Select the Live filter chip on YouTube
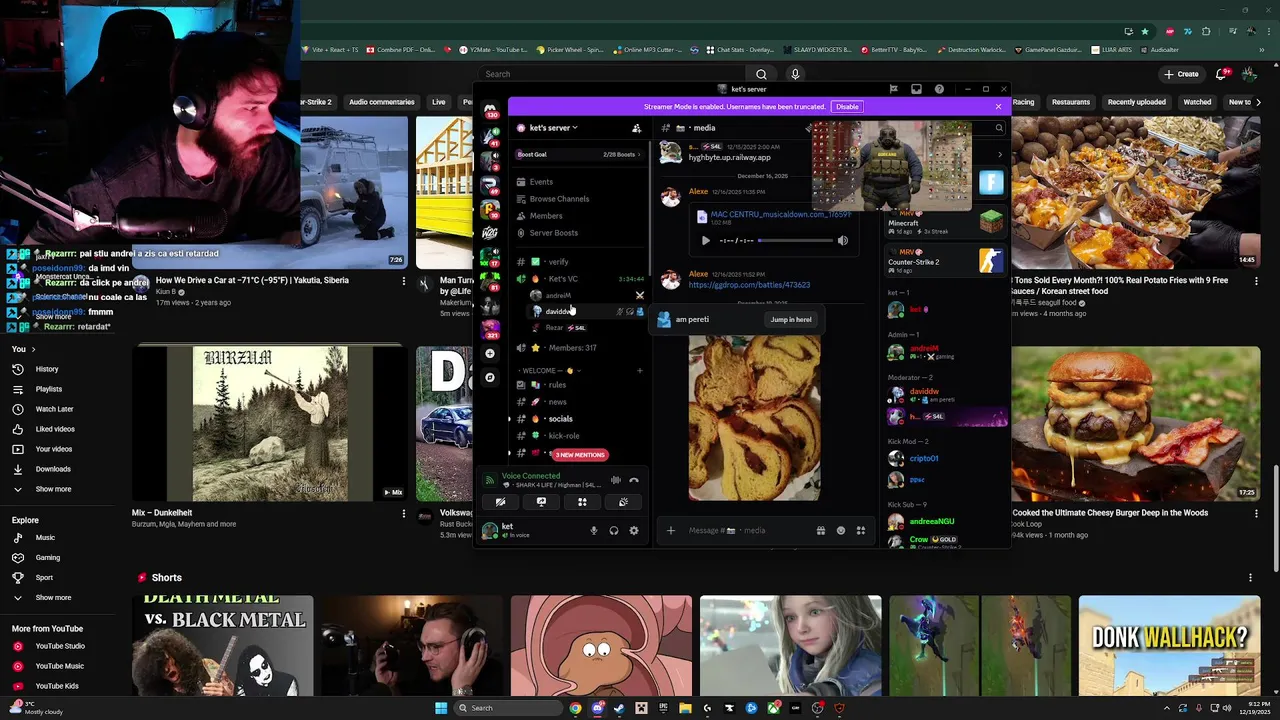 (x=438, y=102)
